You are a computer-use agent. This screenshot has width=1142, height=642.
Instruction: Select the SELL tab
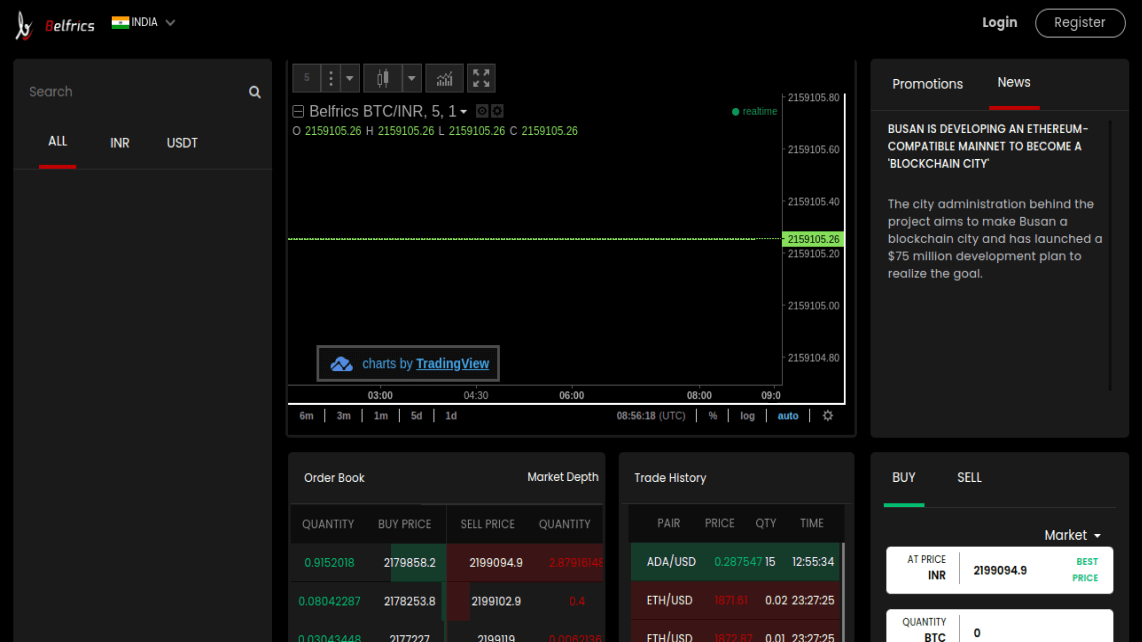coord(969,477)
